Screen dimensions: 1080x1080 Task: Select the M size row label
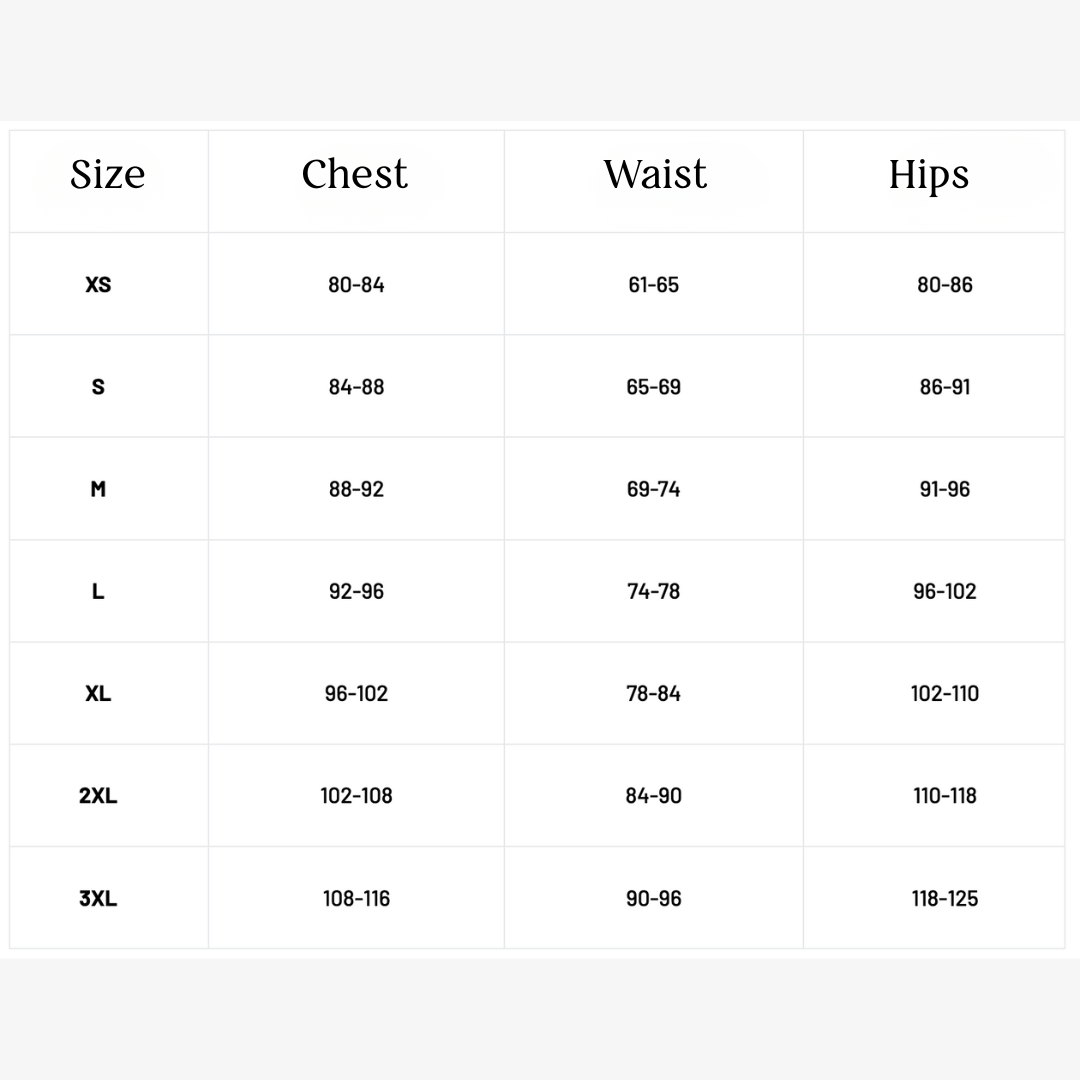pos(98,489)
